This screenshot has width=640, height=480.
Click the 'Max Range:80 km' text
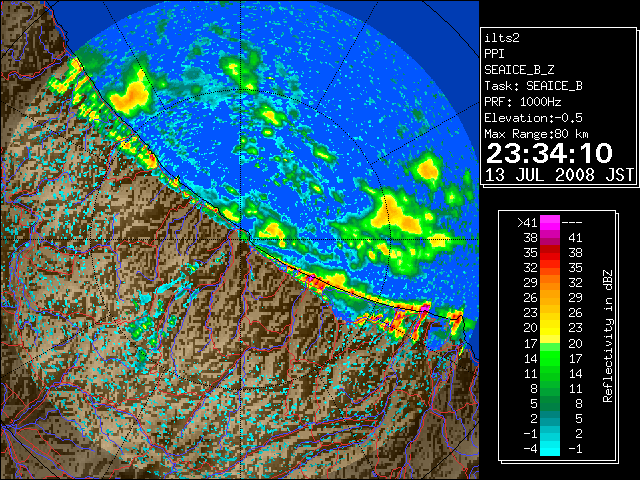[x=536, y=134]
